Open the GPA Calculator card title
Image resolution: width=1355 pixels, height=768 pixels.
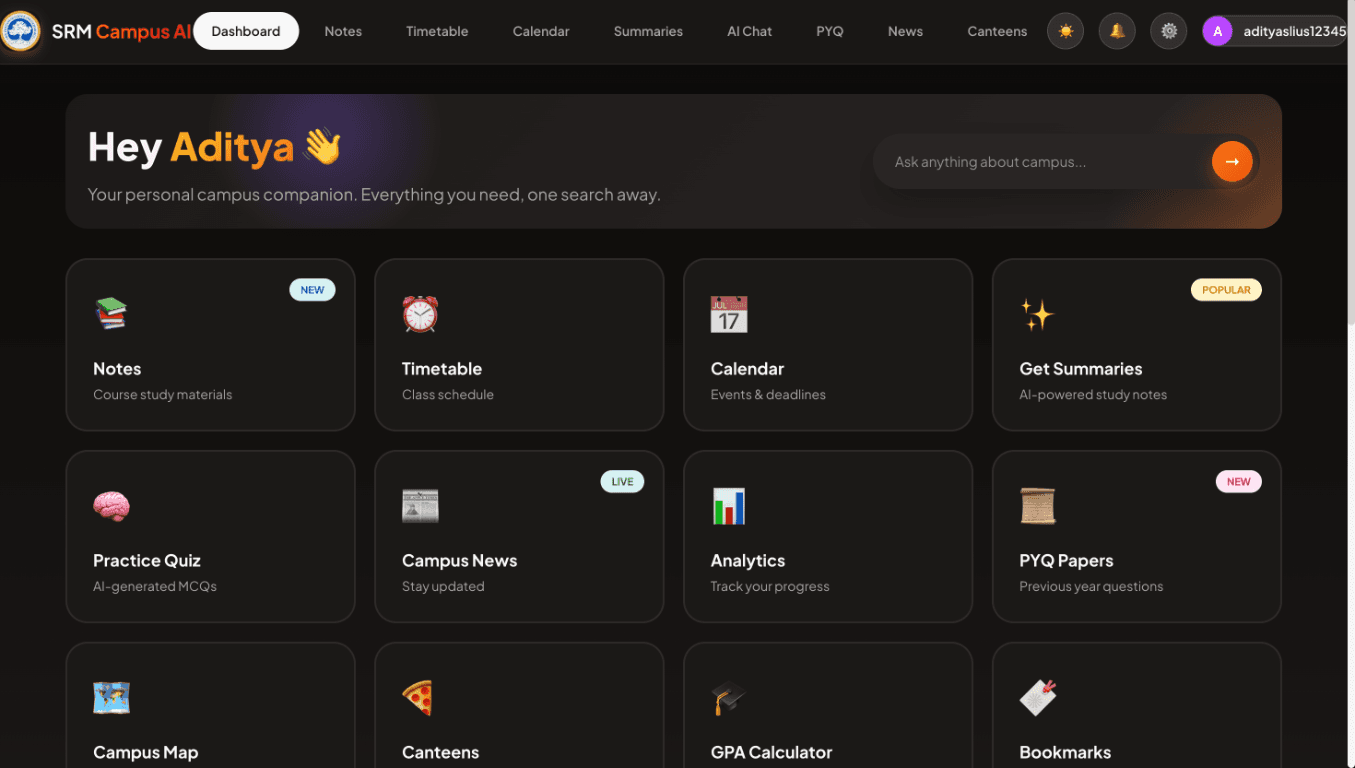tap(771, 753)
